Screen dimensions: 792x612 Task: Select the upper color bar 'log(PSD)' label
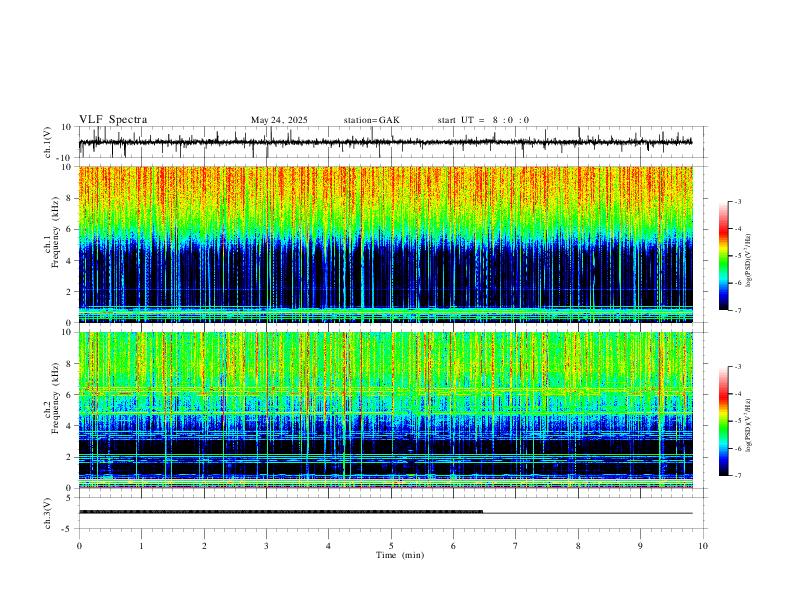[x=748, y=261]
